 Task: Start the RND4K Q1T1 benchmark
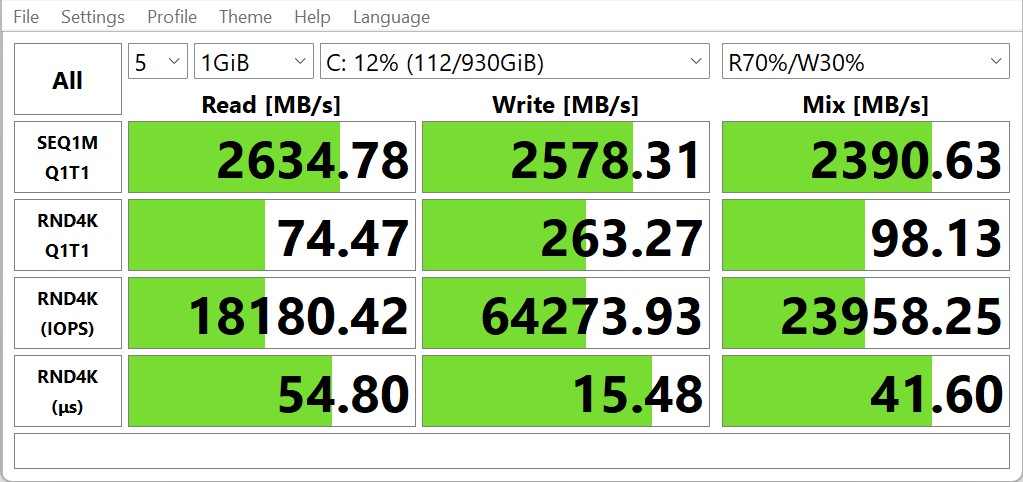[x=67, y=235]
